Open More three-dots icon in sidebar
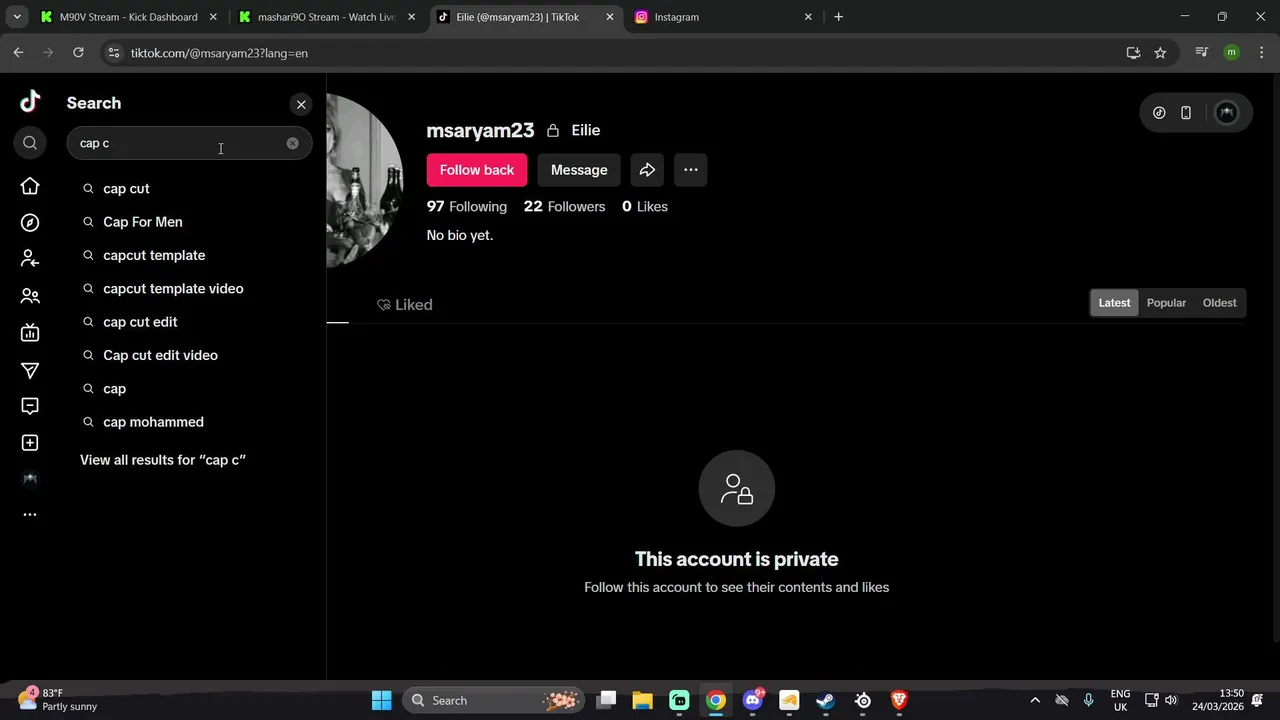Image resolution: width=1280 pixels, height=720 pixels. 30,515
